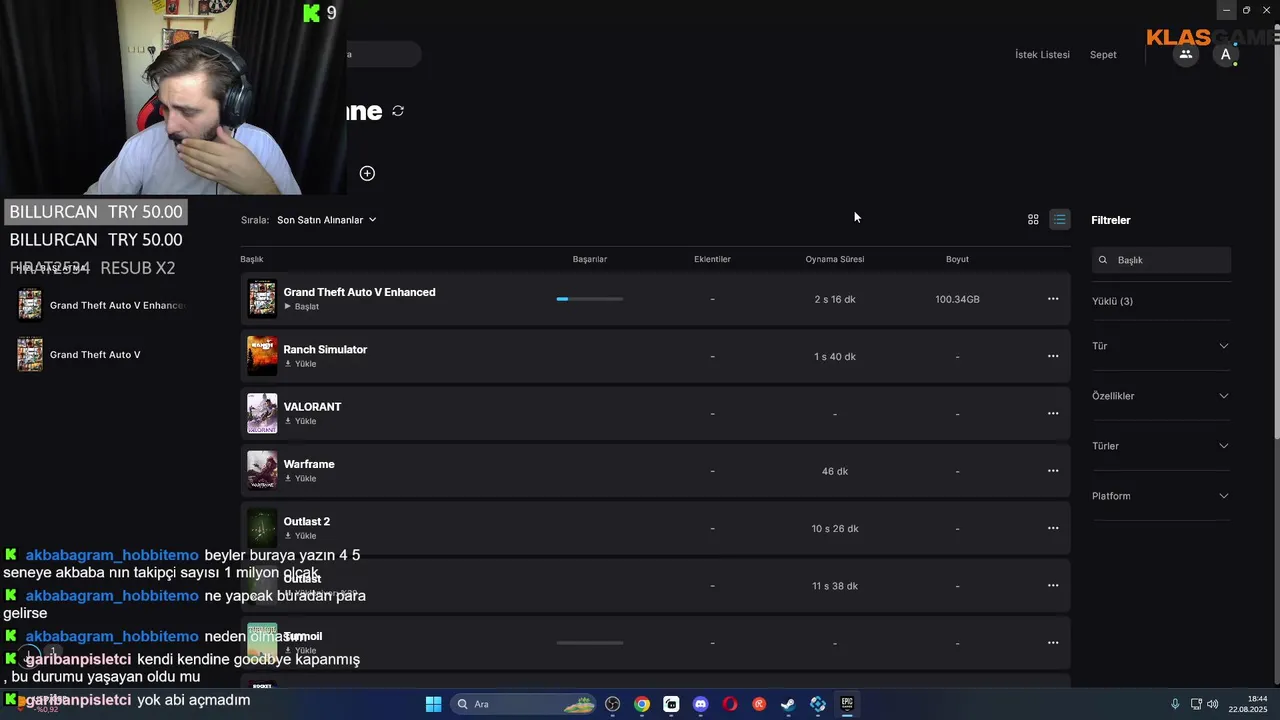Click the taskbar Ara search box
Viewport: 1280px width, 720px height.
(525, 704)
